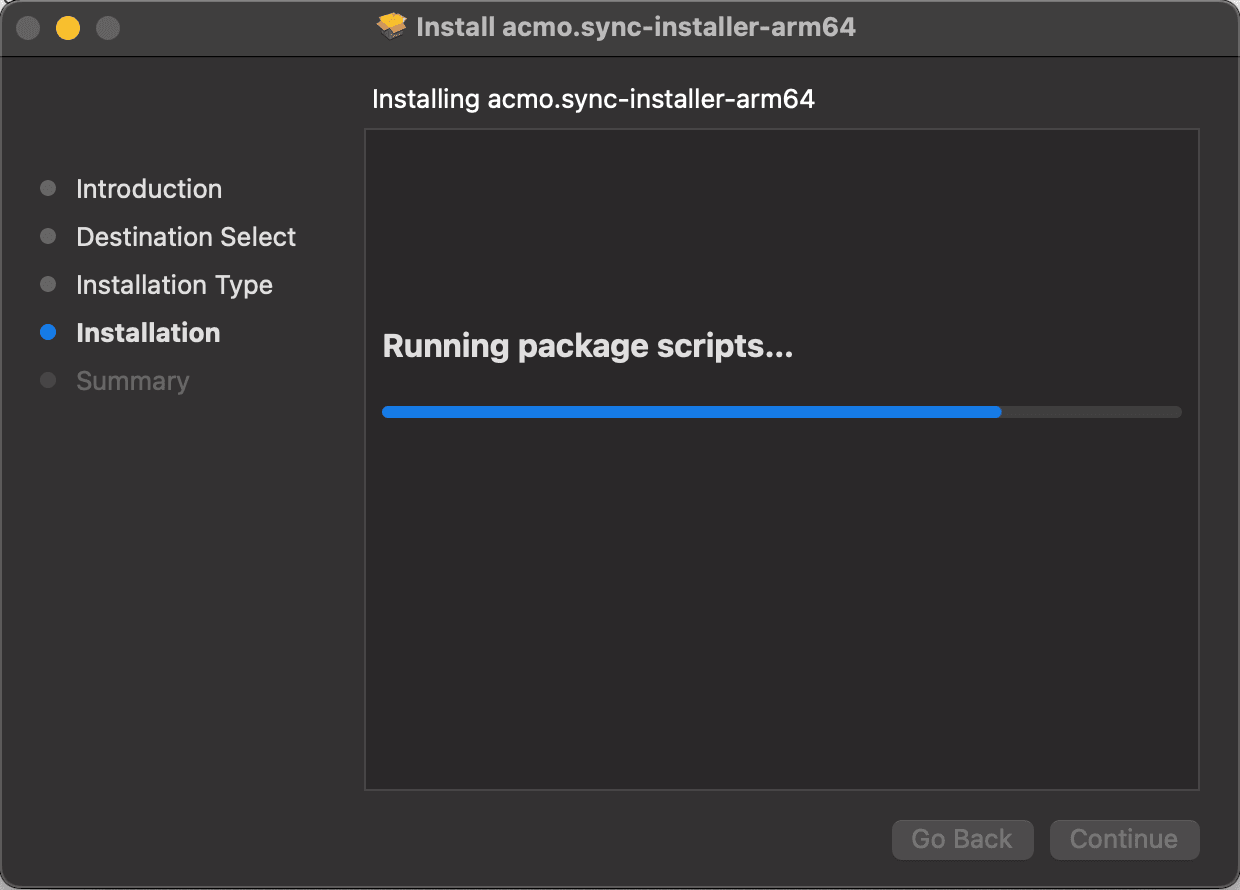
Task: Click the dimmed dot next to Summary
Action: [x=48, y=380]
